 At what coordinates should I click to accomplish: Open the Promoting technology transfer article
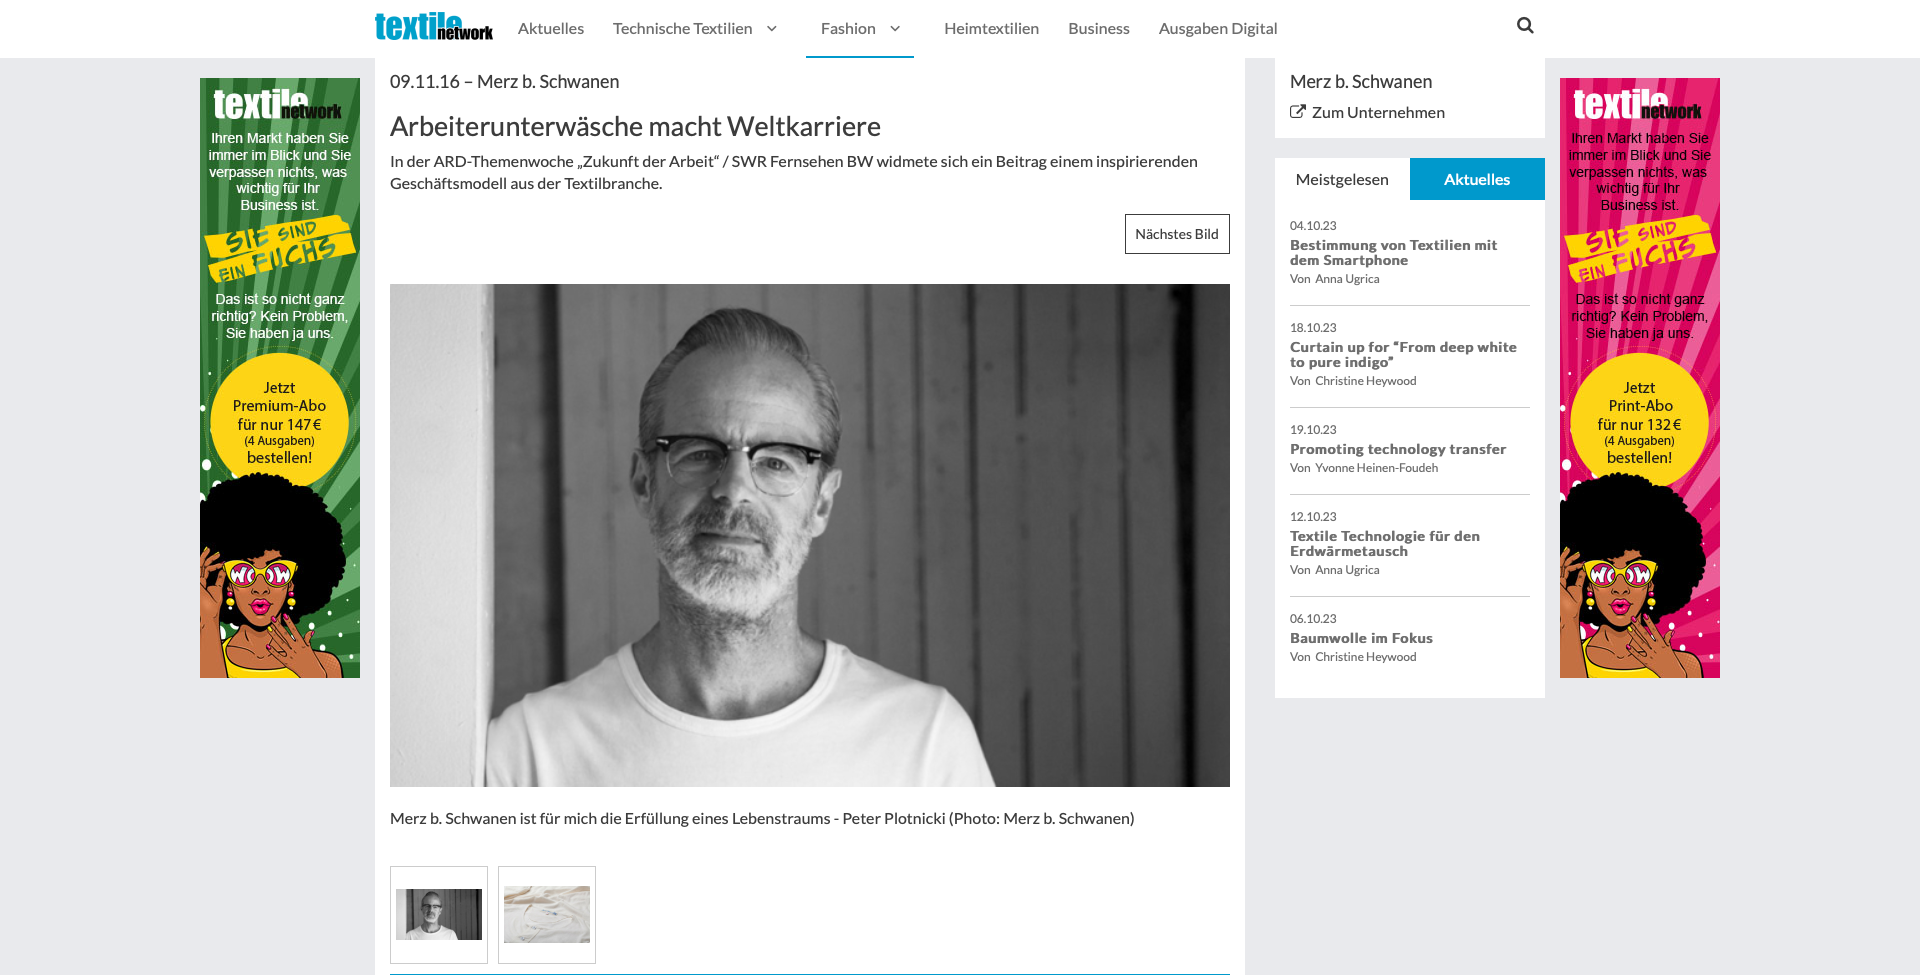point(1398,449)
